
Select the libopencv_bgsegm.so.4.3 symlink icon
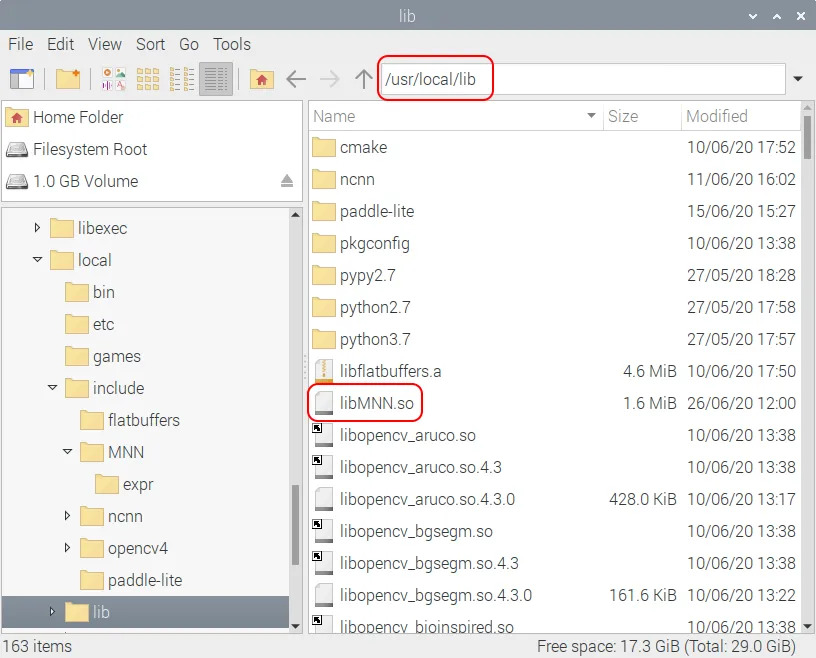pyautogui.click(x=323, y=563)
